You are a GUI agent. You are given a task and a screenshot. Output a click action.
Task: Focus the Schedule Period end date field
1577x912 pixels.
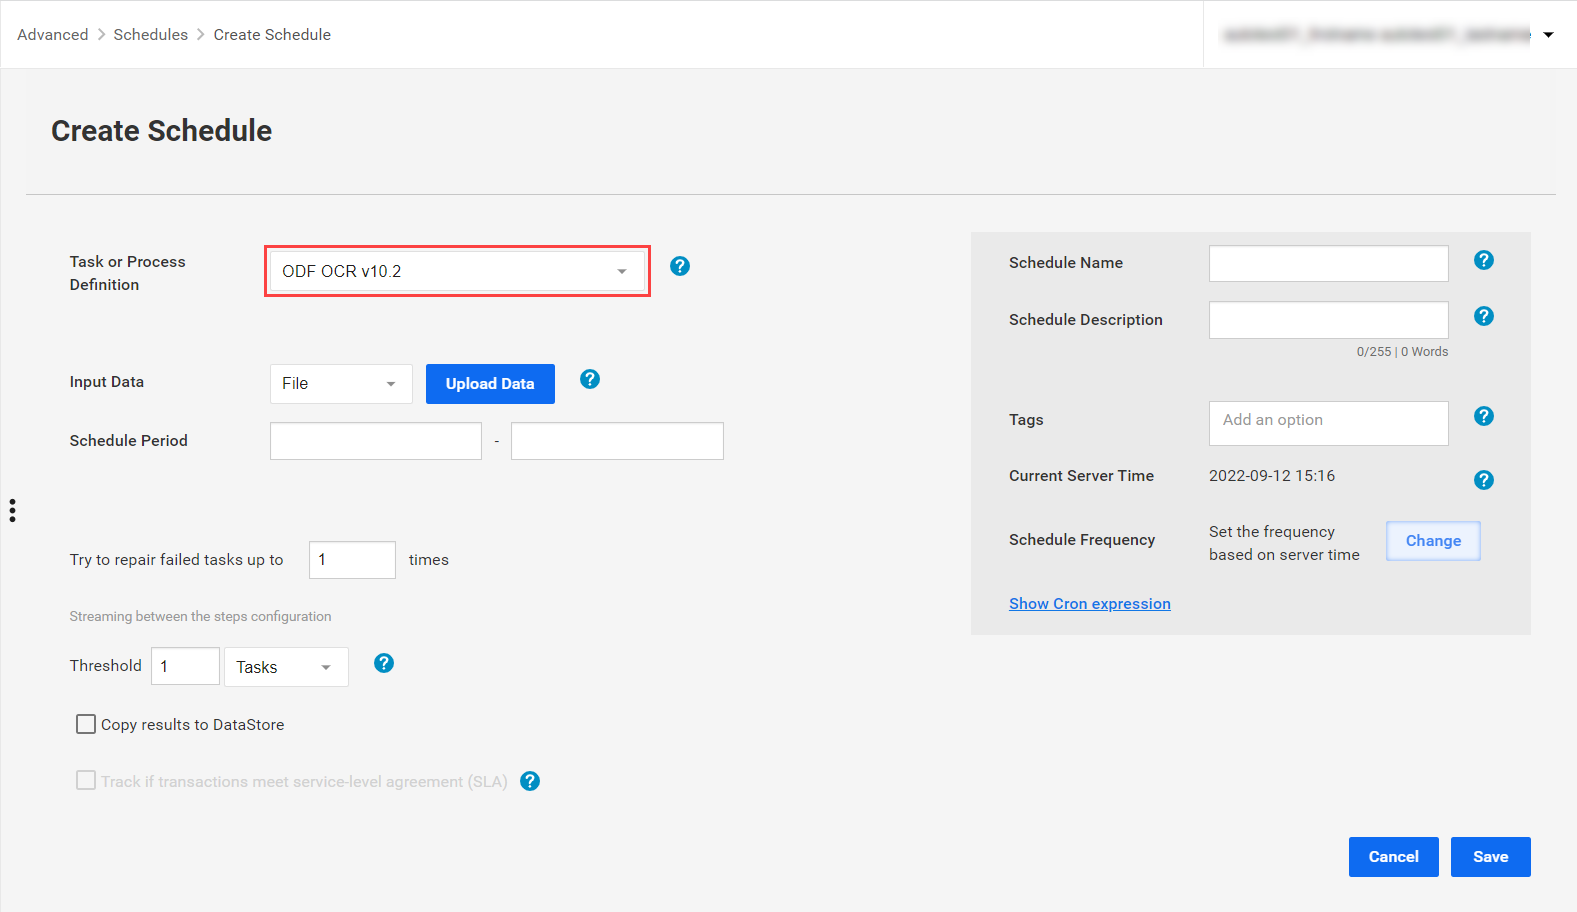tap(617, 441)
